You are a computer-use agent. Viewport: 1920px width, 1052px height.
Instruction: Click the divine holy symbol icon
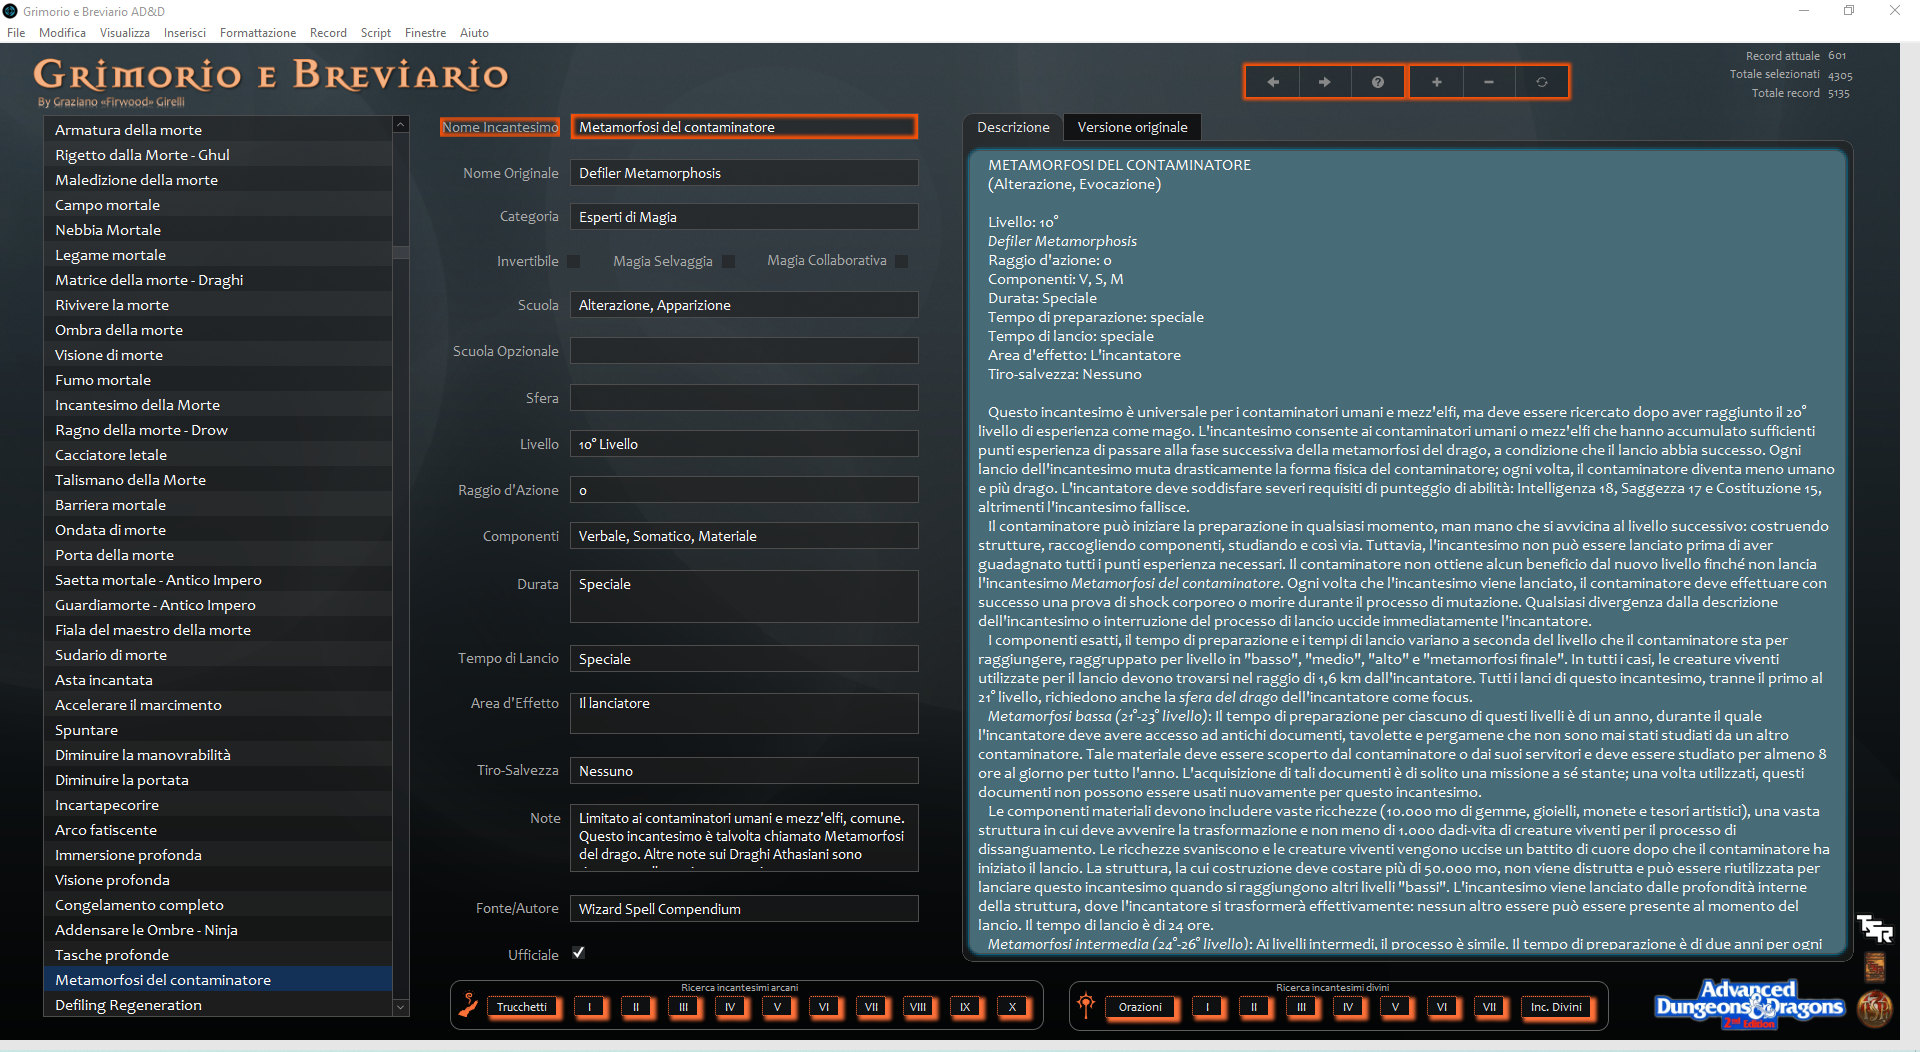pos(1086,1005)
